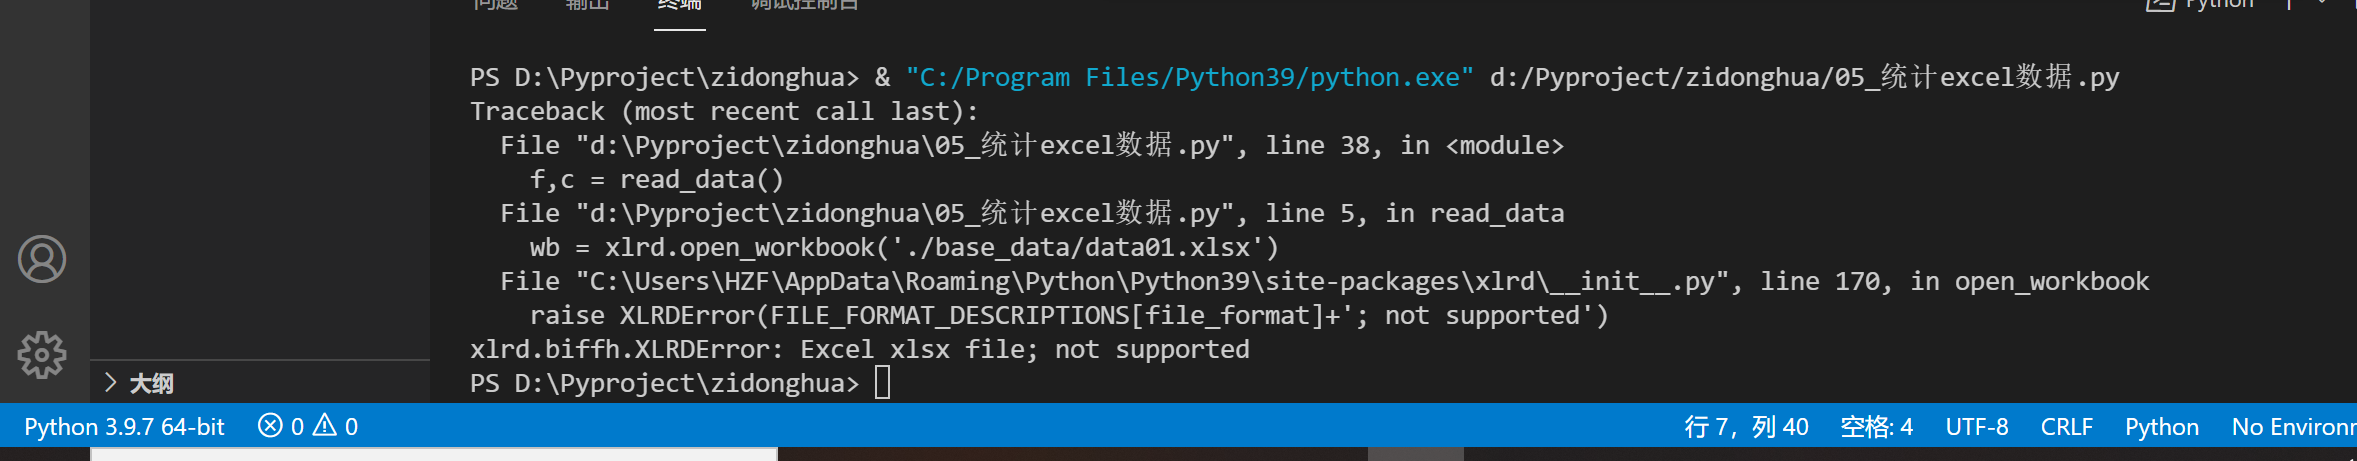Click the errors count icon in the status bar
Viewport: 2357px width, 461px height.
pos(270,426)
